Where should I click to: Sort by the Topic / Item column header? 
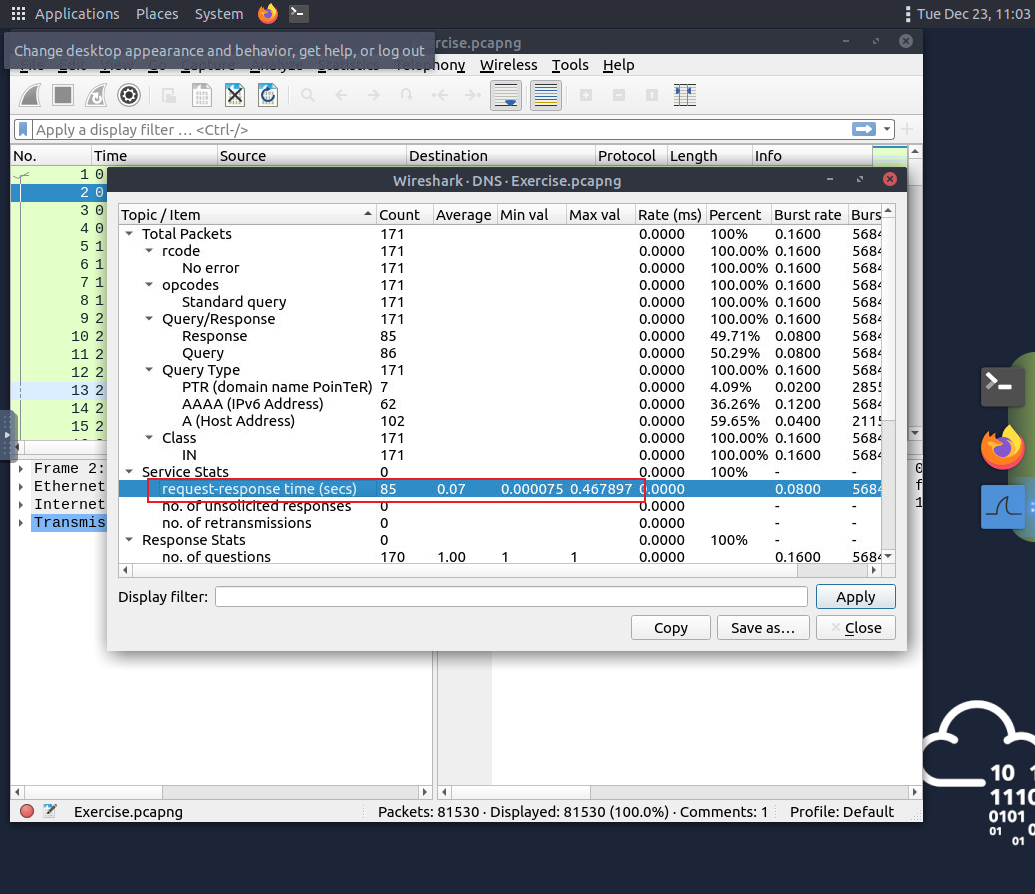click(x=248, y=215)
